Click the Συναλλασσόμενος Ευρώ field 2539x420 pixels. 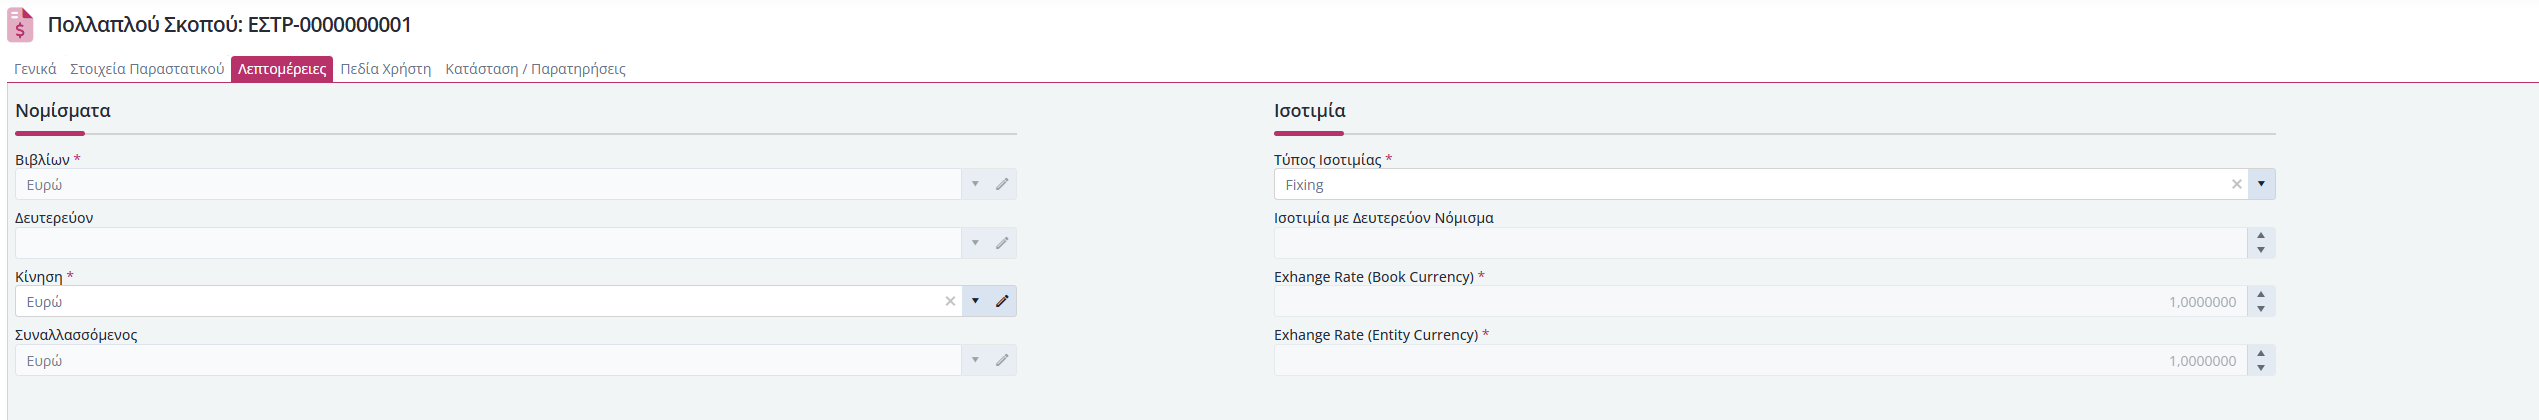tap(488, 360)
